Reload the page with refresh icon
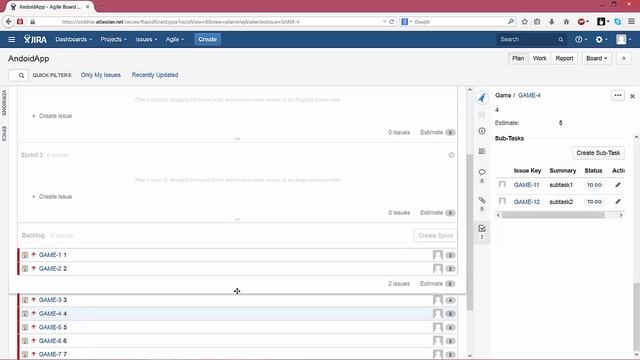This screenshot has height=360, width=640. (392, 22)
